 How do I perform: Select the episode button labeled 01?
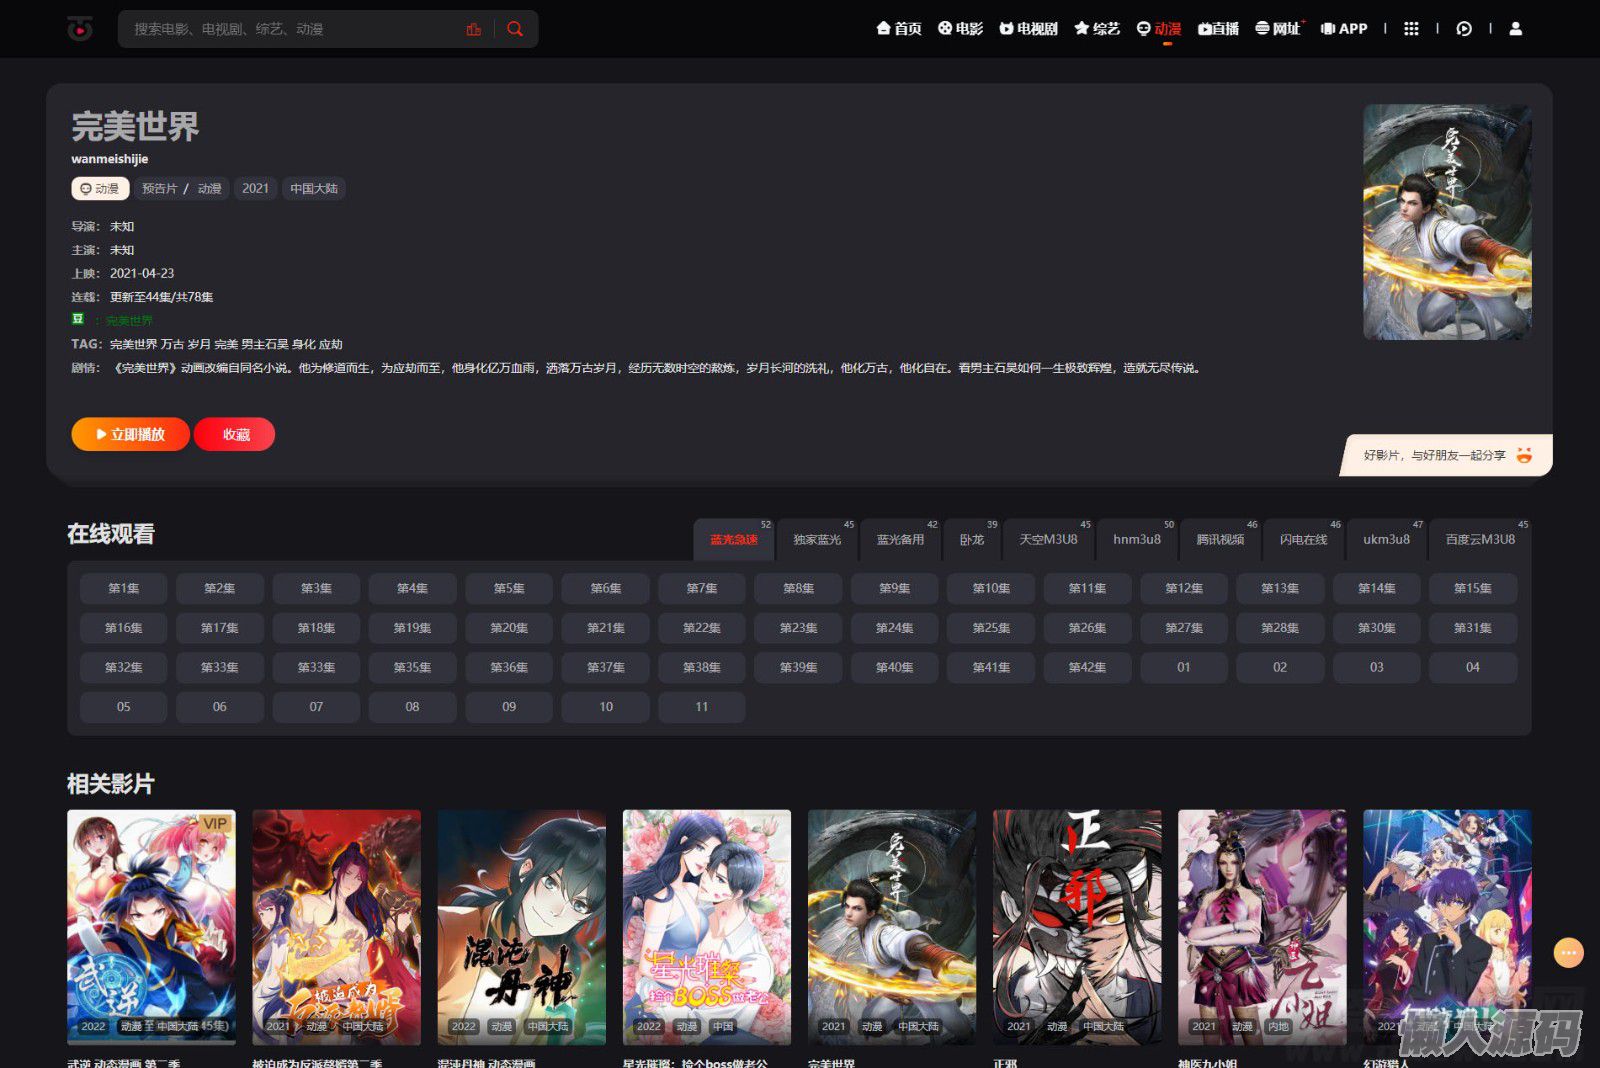pos(1184,667)
